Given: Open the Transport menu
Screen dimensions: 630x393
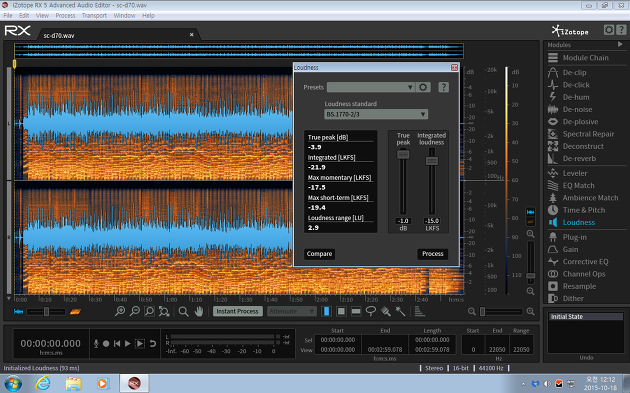Looking at the screenshot, I should click(94, 16).
